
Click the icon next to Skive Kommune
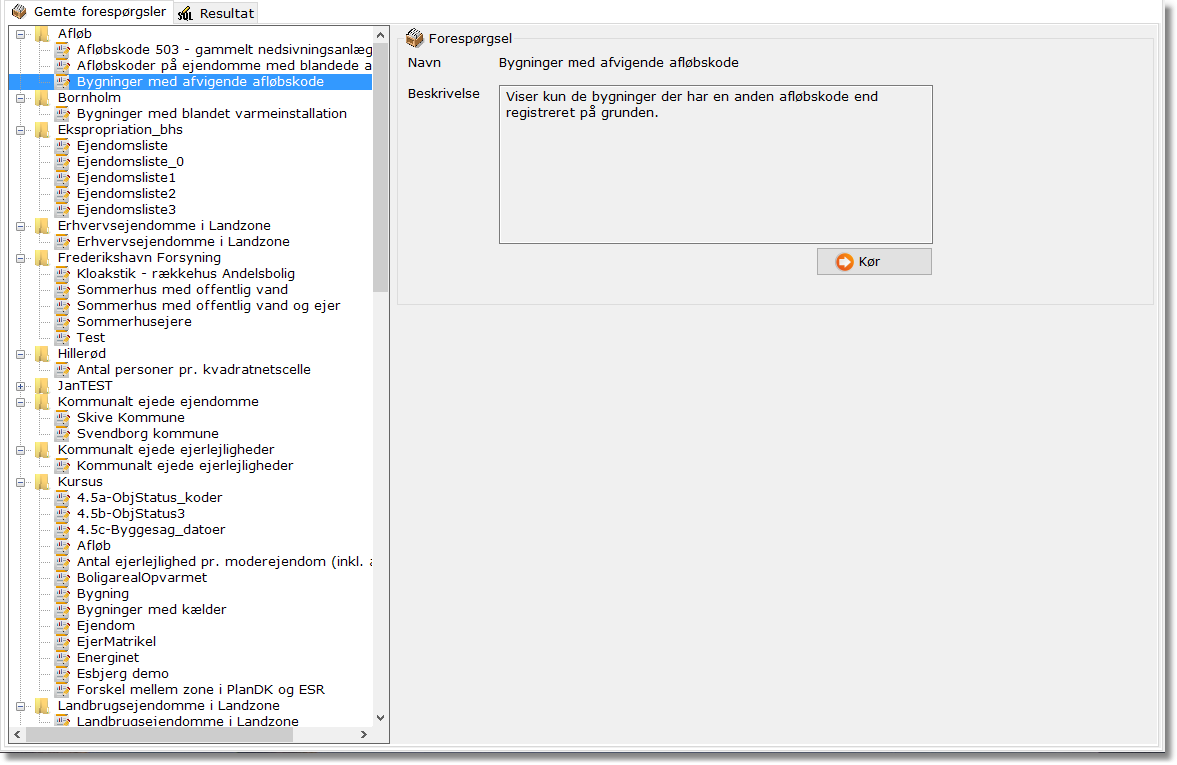(x=62, y=418)
